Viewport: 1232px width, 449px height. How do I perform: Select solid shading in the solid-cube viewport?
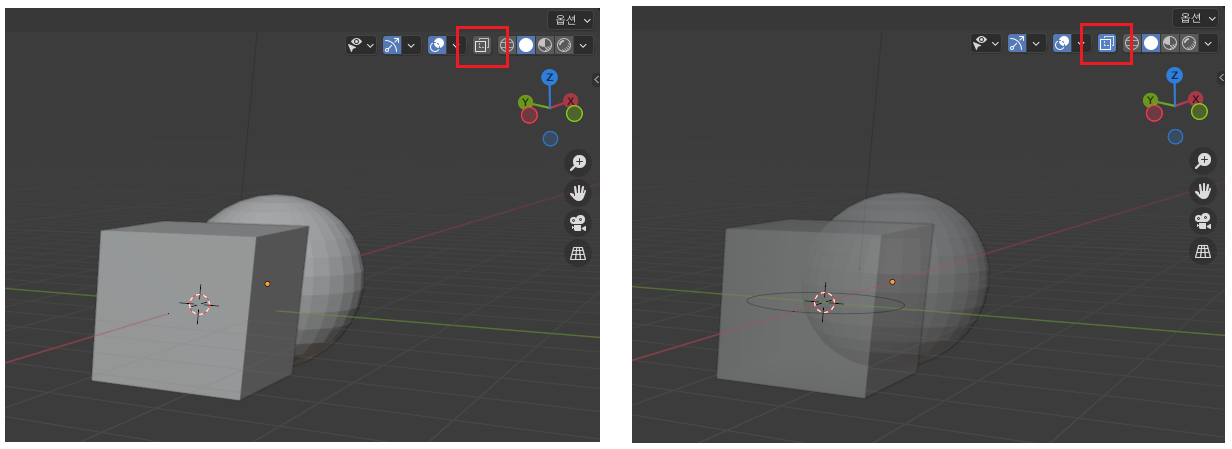click(526, 45)
